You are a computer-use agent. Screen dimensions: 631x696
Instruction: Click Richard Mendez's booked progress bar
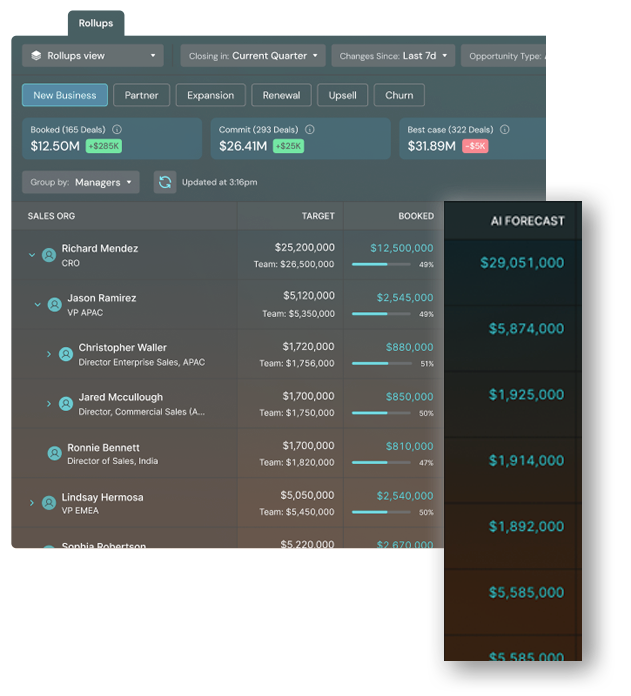point(381,265)
